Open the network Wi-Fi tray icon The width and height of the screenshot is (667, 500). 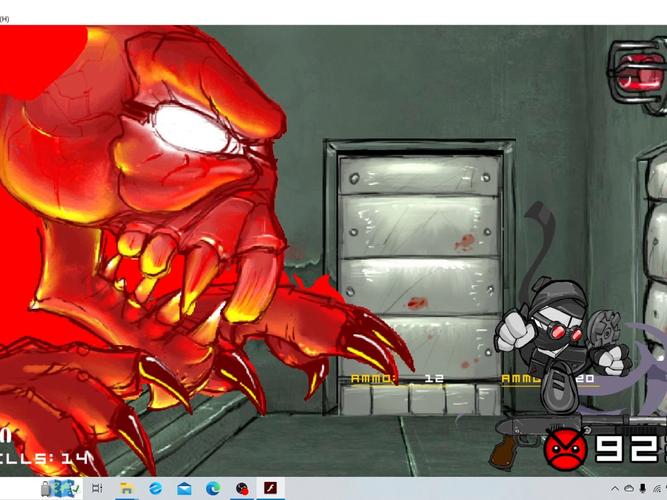pos(657,489)
